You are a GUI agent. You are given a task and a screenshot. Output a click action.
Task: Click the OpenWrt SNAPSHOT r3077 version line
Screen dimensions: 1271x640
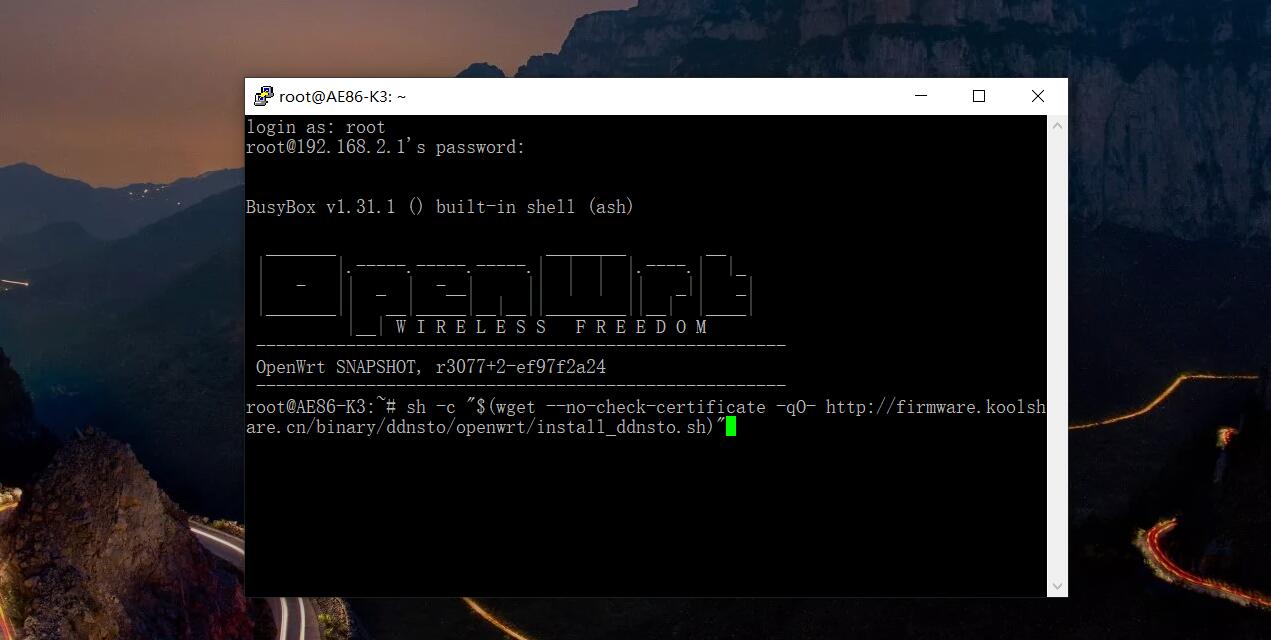[x=431, y=366]
